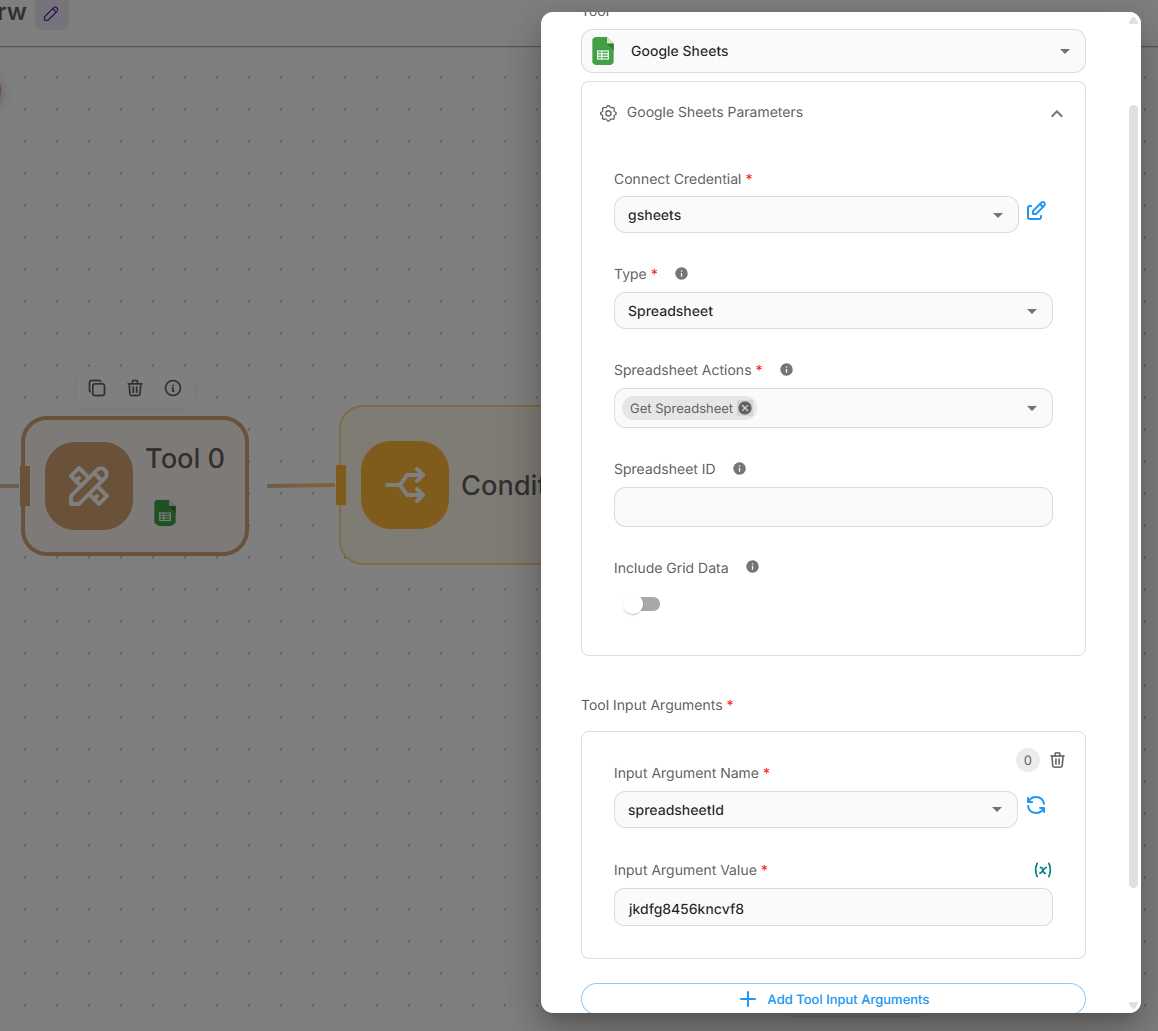The height and width of the screenshot is (1031, 1158).
Task: Click the refresh icon next to spreadsheetId
Action: (x=1036, y=806)
